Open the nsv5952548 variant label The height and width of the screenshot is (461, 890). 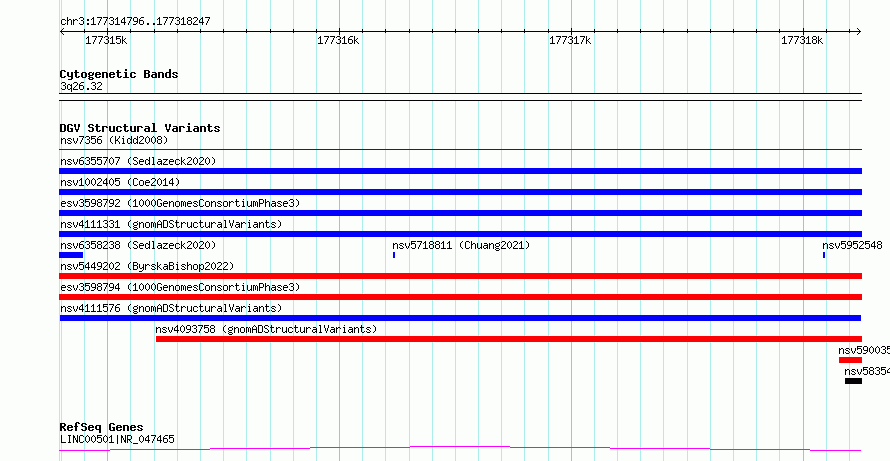pyautogui.click(x=852, y=245)
